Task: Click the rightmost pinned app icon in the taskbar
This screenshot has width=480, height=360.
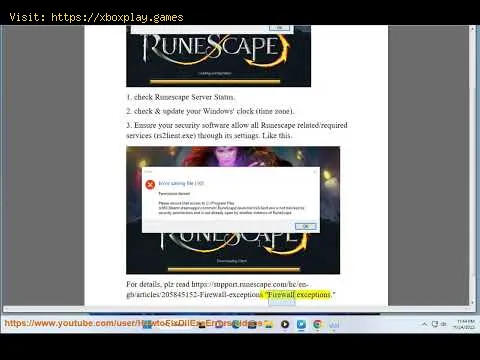Action: tap(334, 324)
